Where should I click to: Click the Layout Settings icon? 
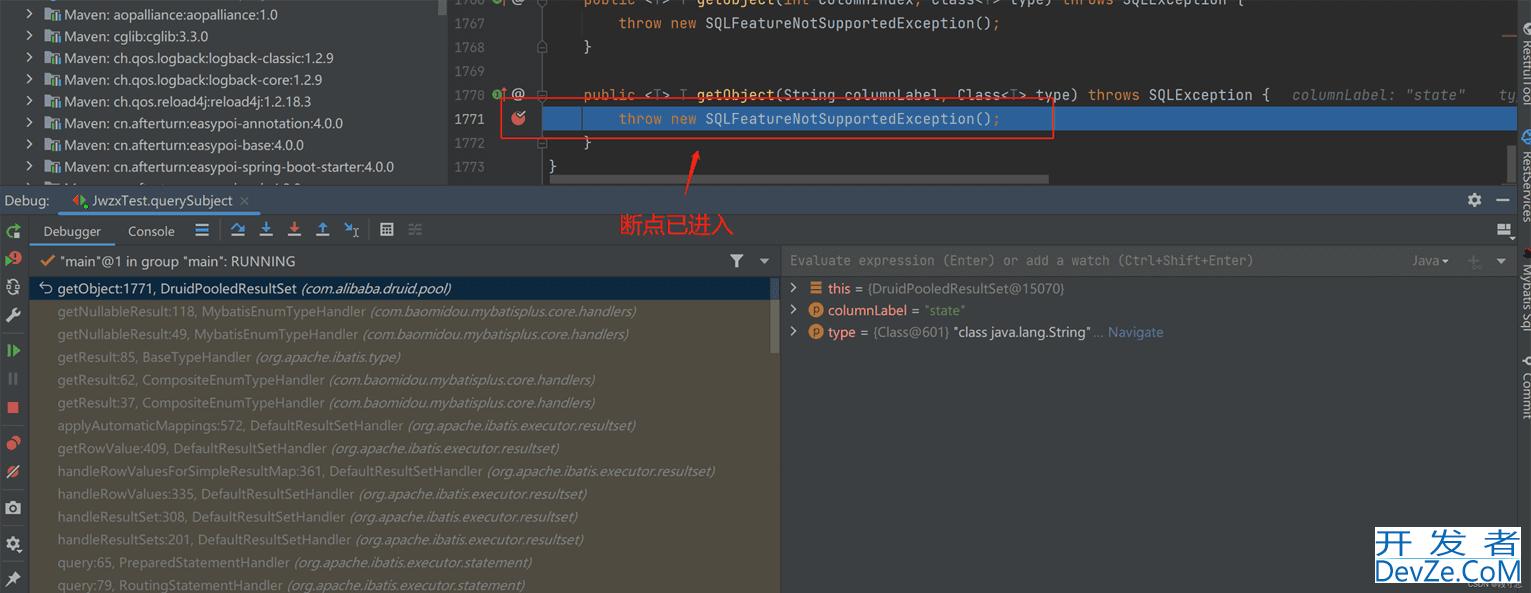coord(1503,230)
